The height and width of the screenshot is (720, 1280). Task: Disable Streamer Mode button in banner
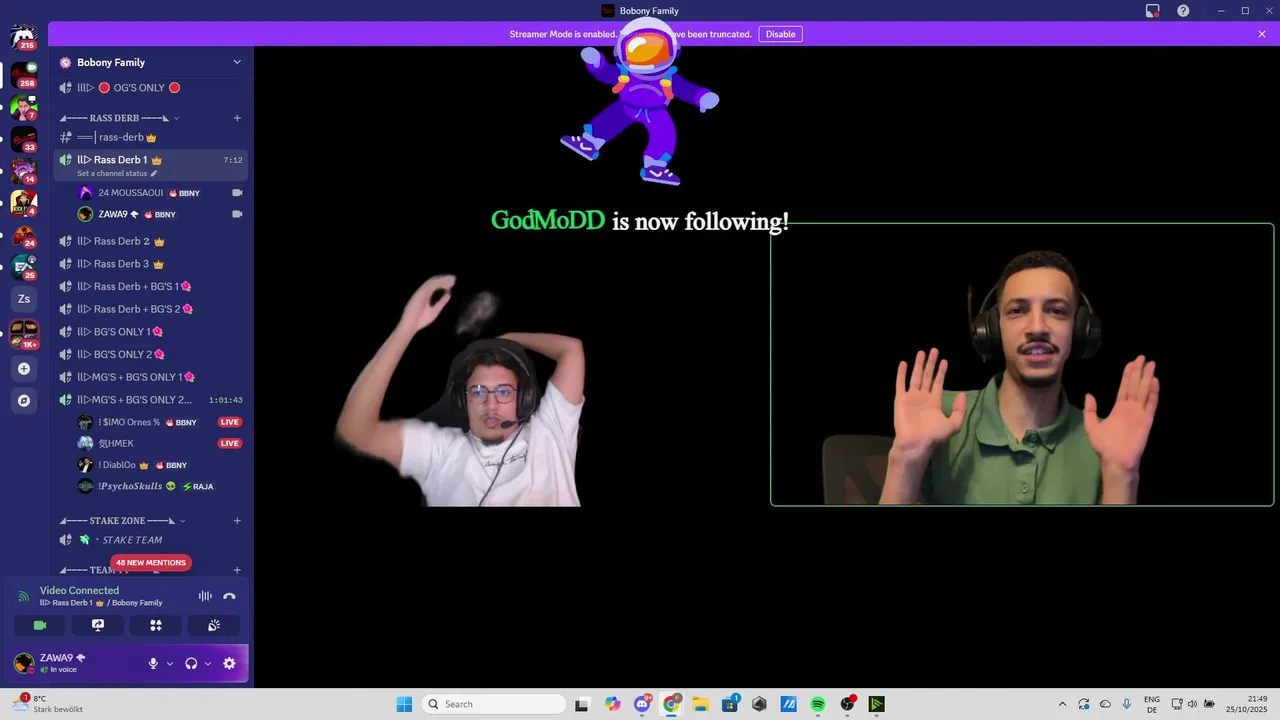(780, 34)
